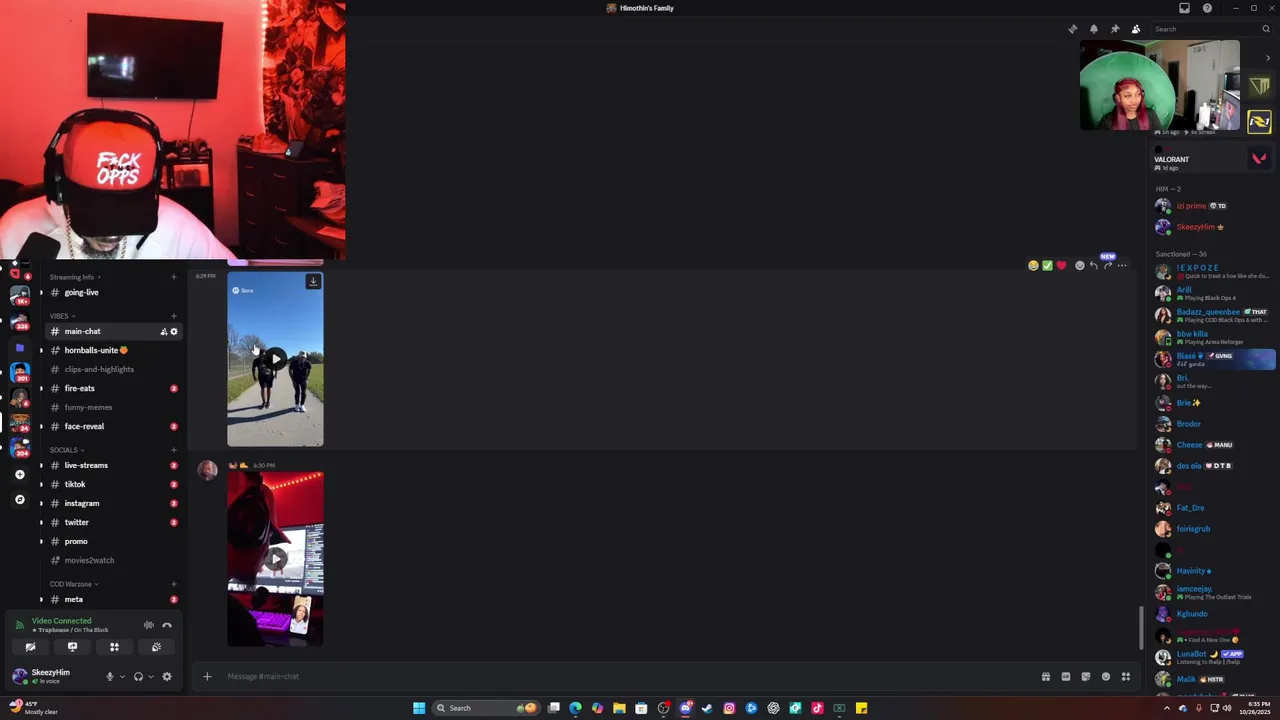Show pinned messages via pin icon
The image size is (1280, 720).
(x=1115, y=29)
